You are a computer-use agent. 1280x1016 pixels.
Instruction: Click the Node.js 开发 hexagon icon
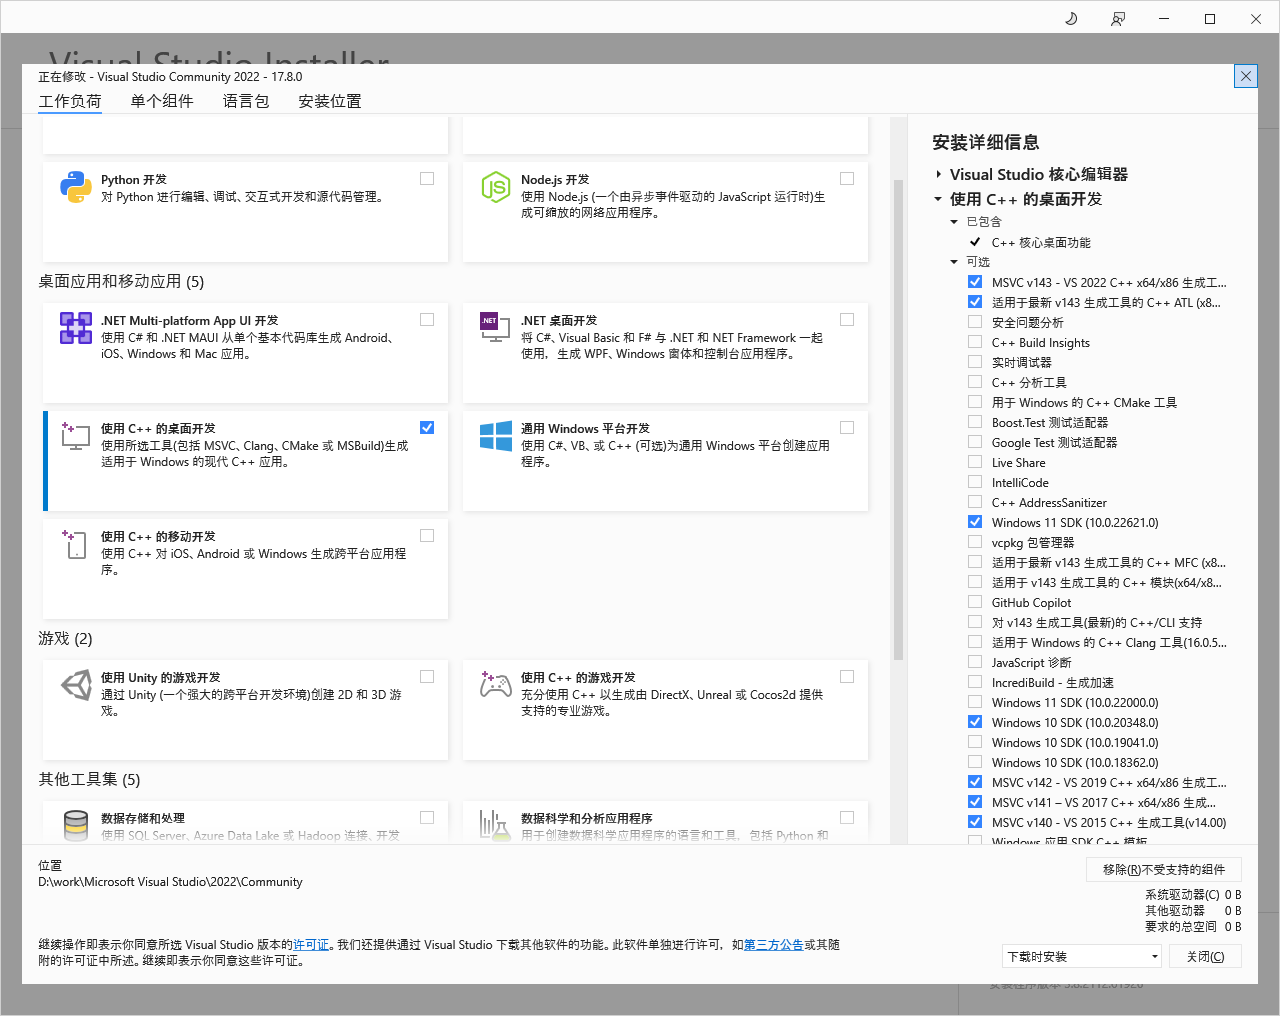pyautogui.click(x=495, y=187)
